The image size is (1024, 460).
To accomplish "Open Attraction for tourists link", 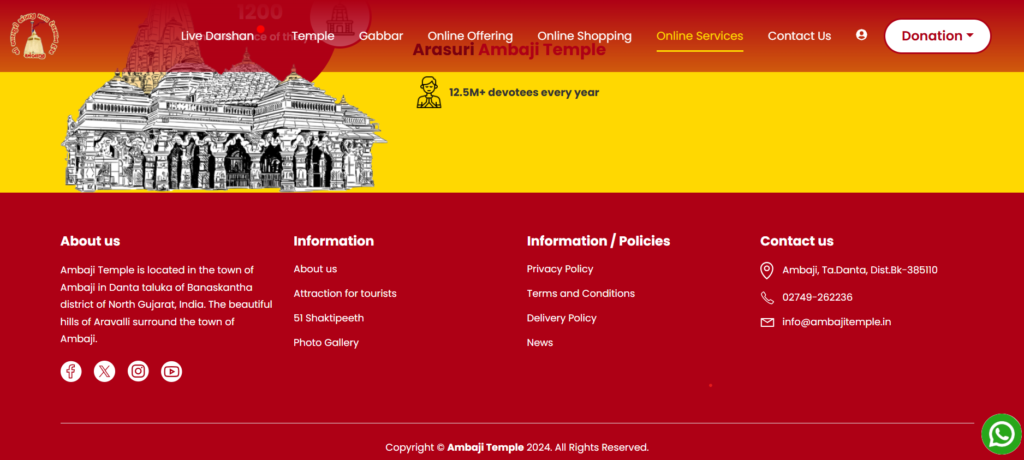I will click(345, 293).
